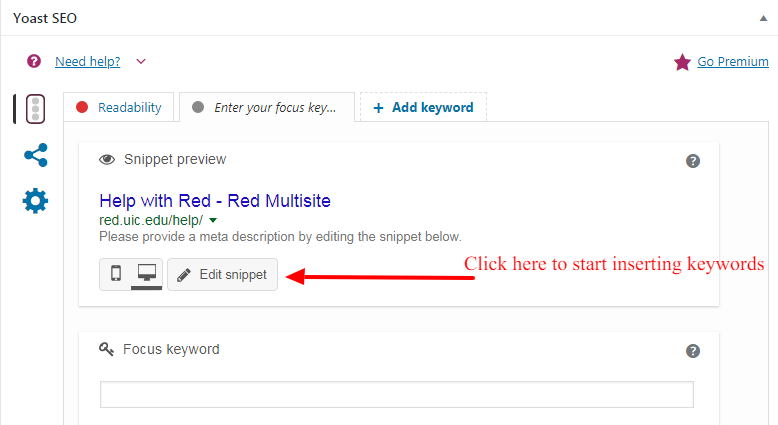Open the advanced settings gear icon

click(x=35, y=201)
